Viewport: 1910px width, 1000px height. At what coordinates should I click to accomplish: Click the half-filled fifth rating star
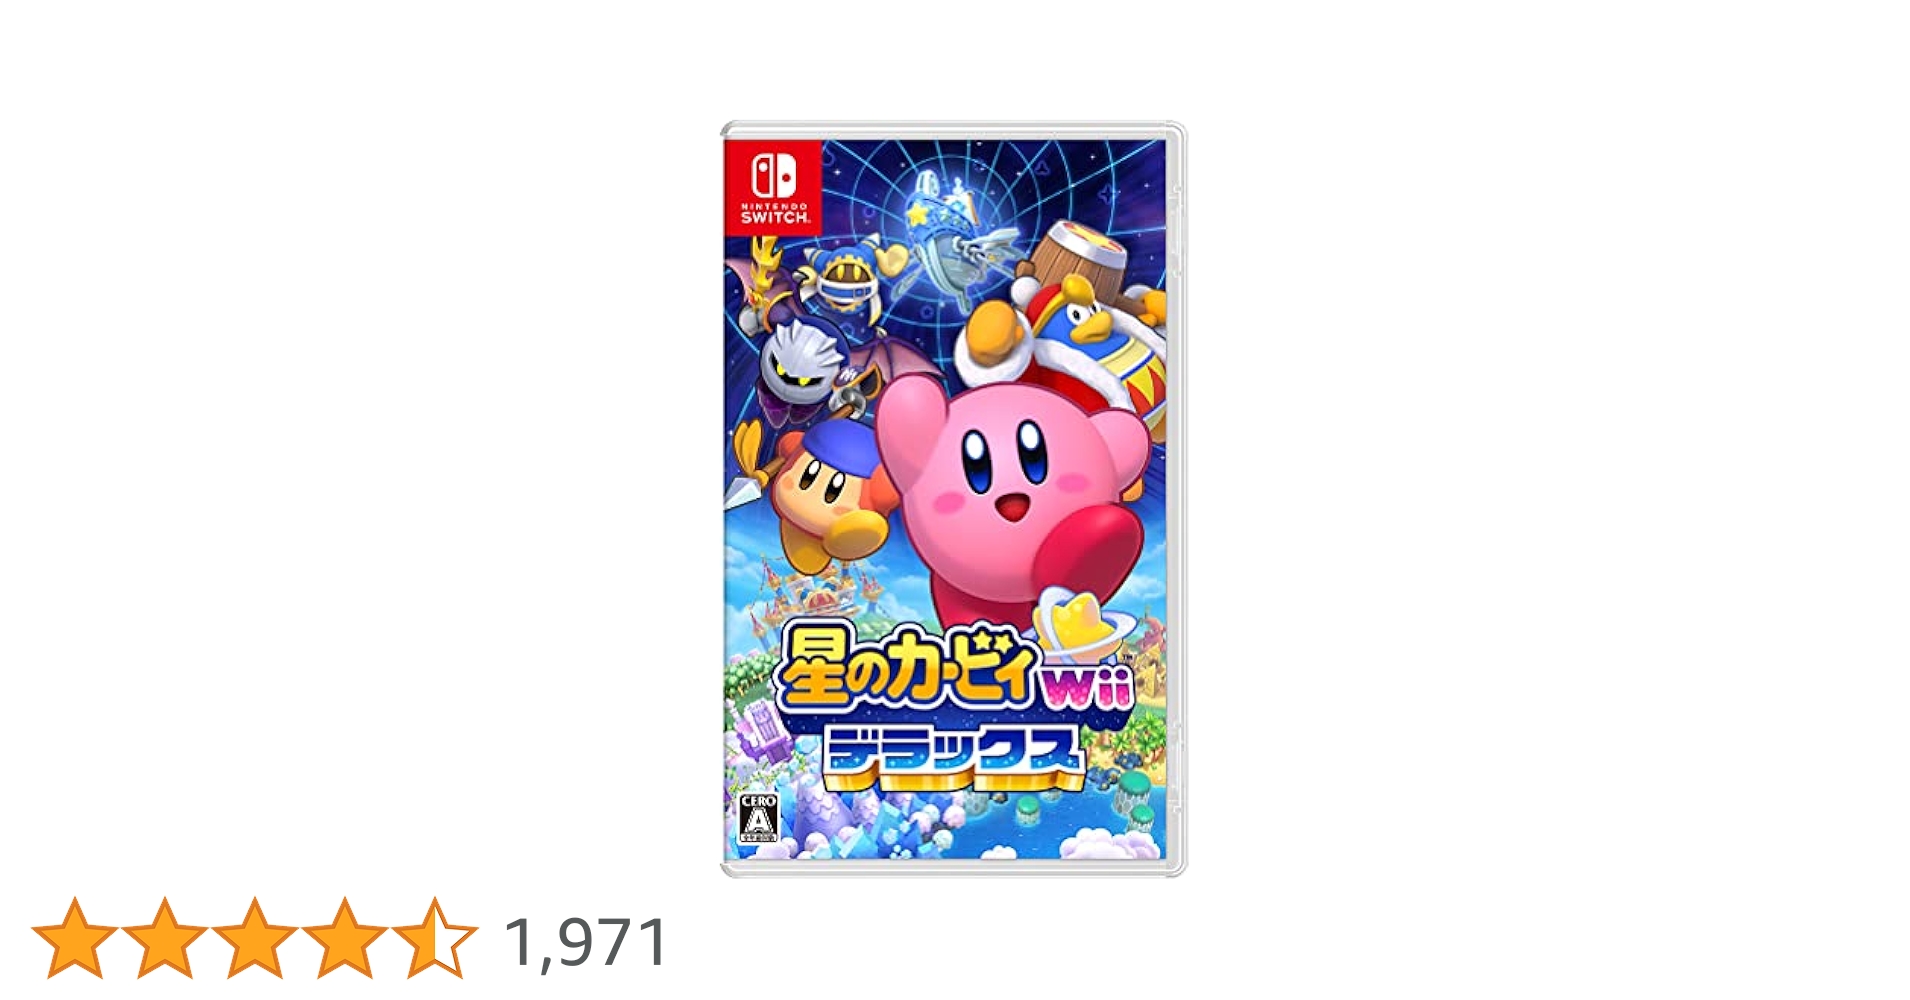[x=435, y=938]
